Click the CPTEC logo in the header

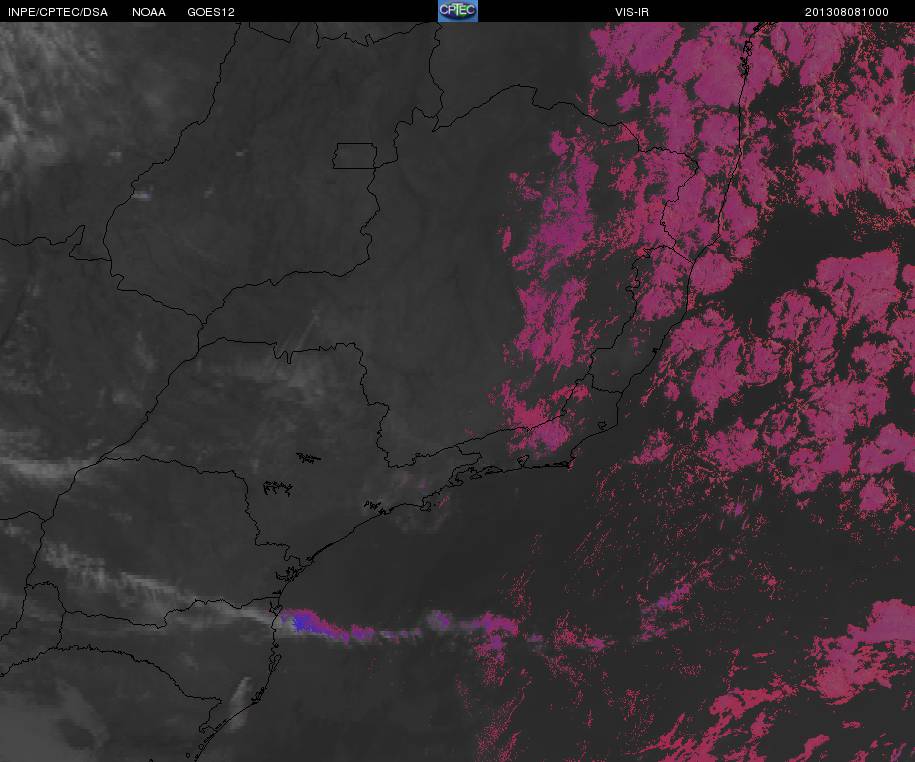pyautogui.click(x=458, y=11)
